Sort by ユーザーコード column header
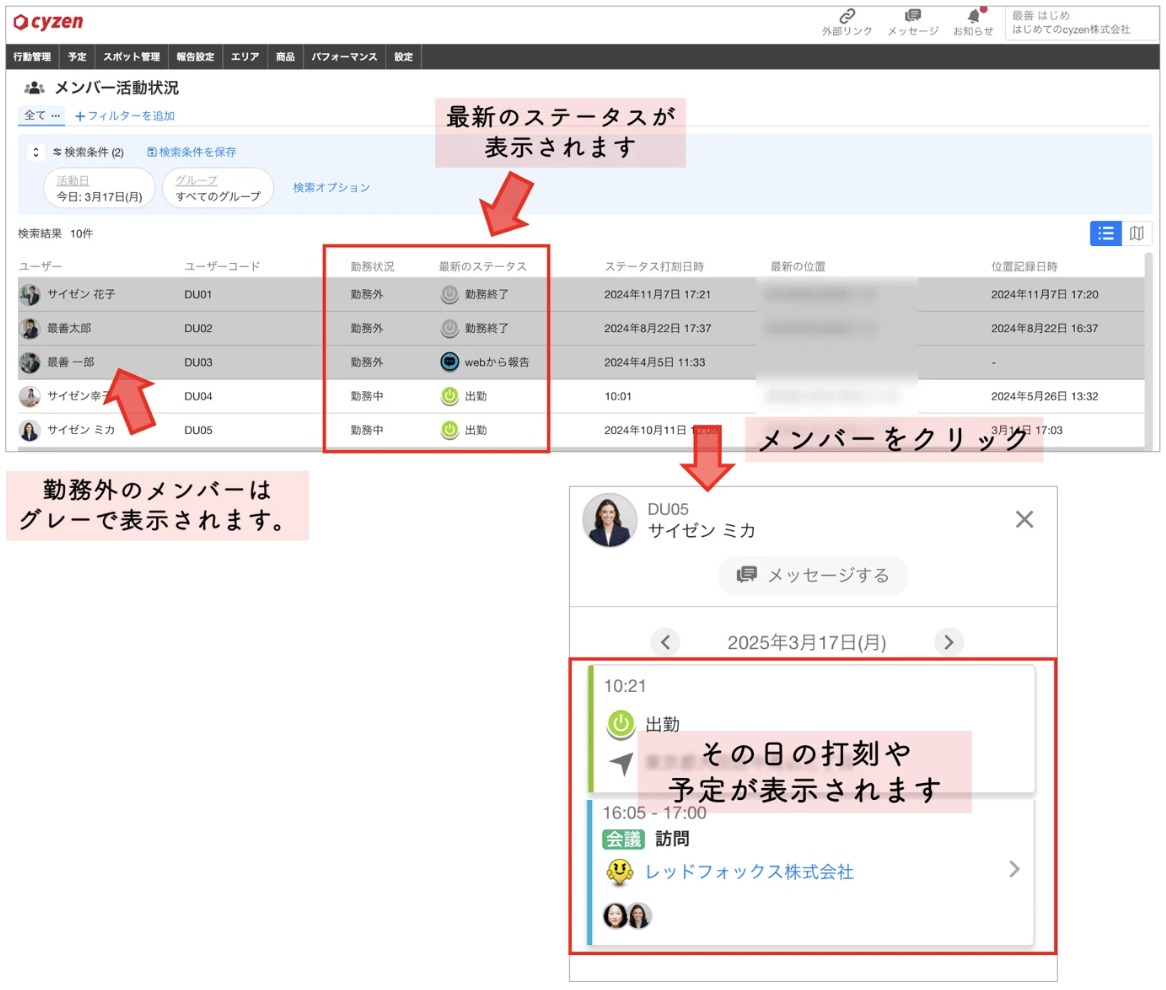Image resolution: width=1166 pixels, height=990 pixels. (222, 266)
